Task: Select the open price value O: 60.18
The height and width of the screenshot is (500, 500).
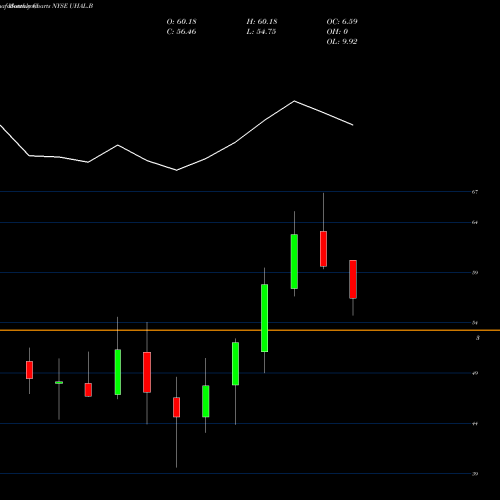Action: [181, 21]
